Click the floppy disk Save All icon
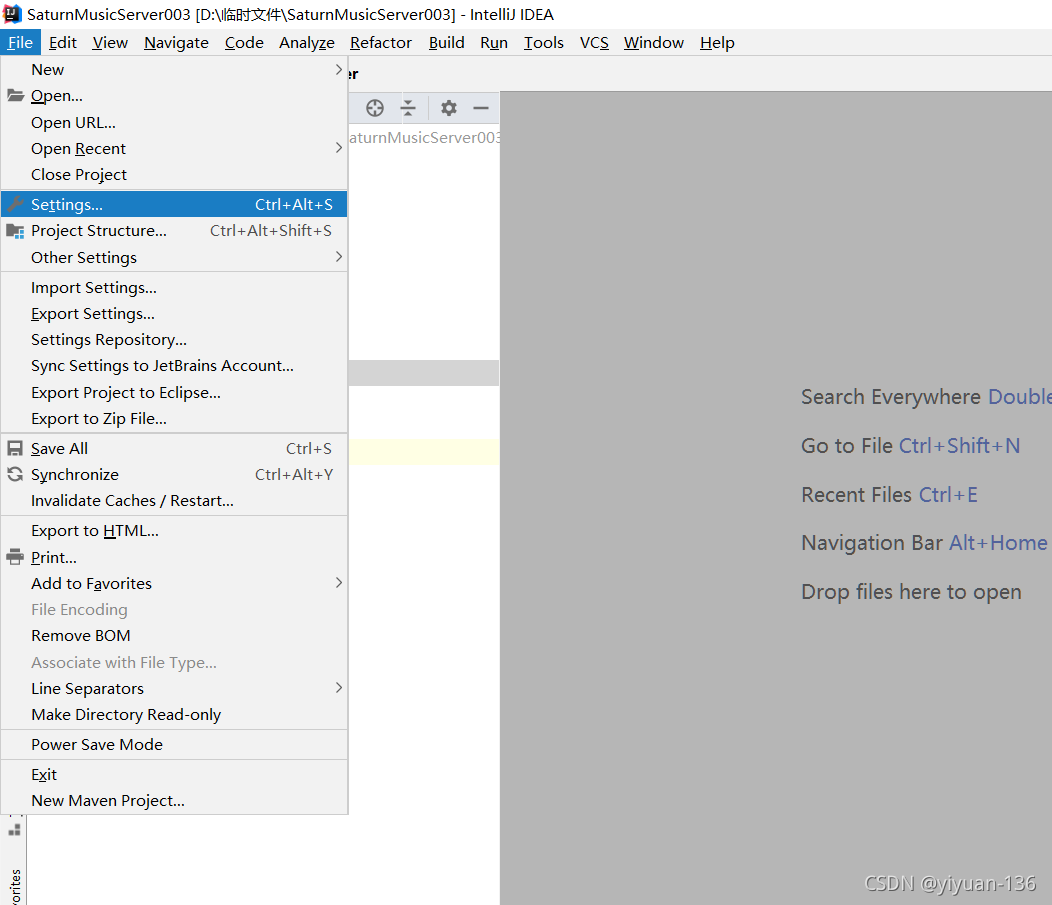This screenshot has height=905, width=1052. tap(15, 448)
